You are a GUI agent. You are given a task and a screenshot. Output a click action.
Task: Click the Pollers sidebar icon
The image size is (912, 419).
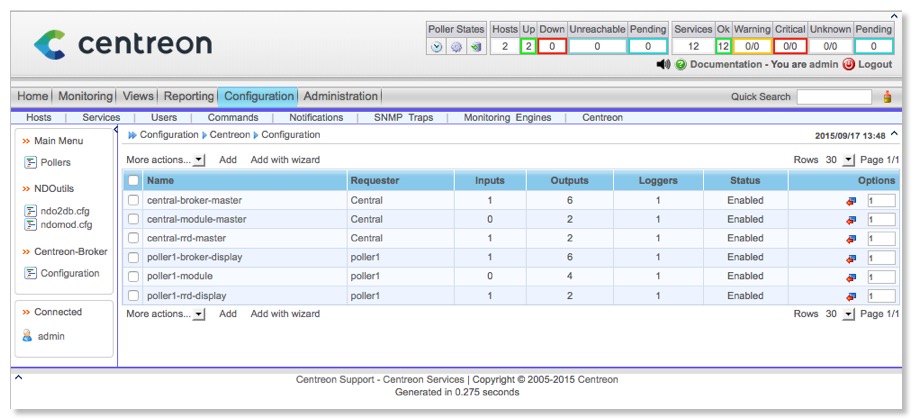[x=30, y=163]
